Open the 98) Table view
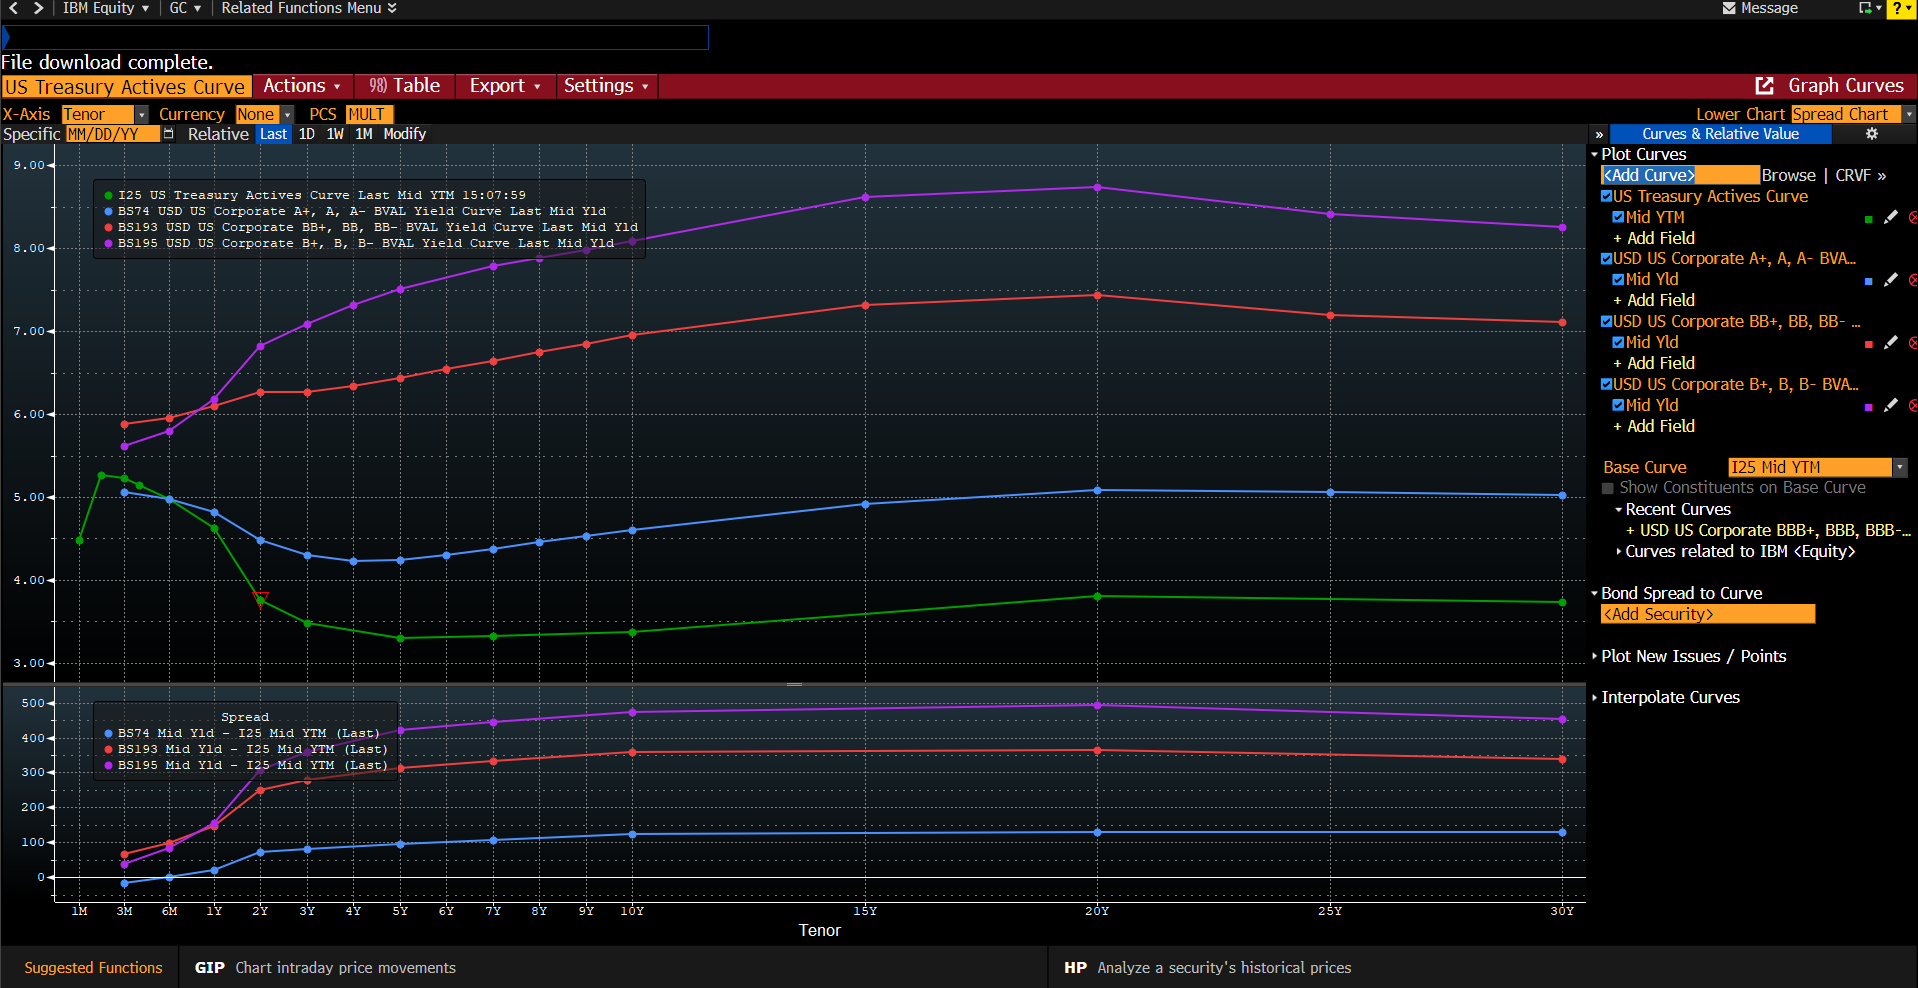The width and height of the screenshot is (1918, 988). [404, 86]
